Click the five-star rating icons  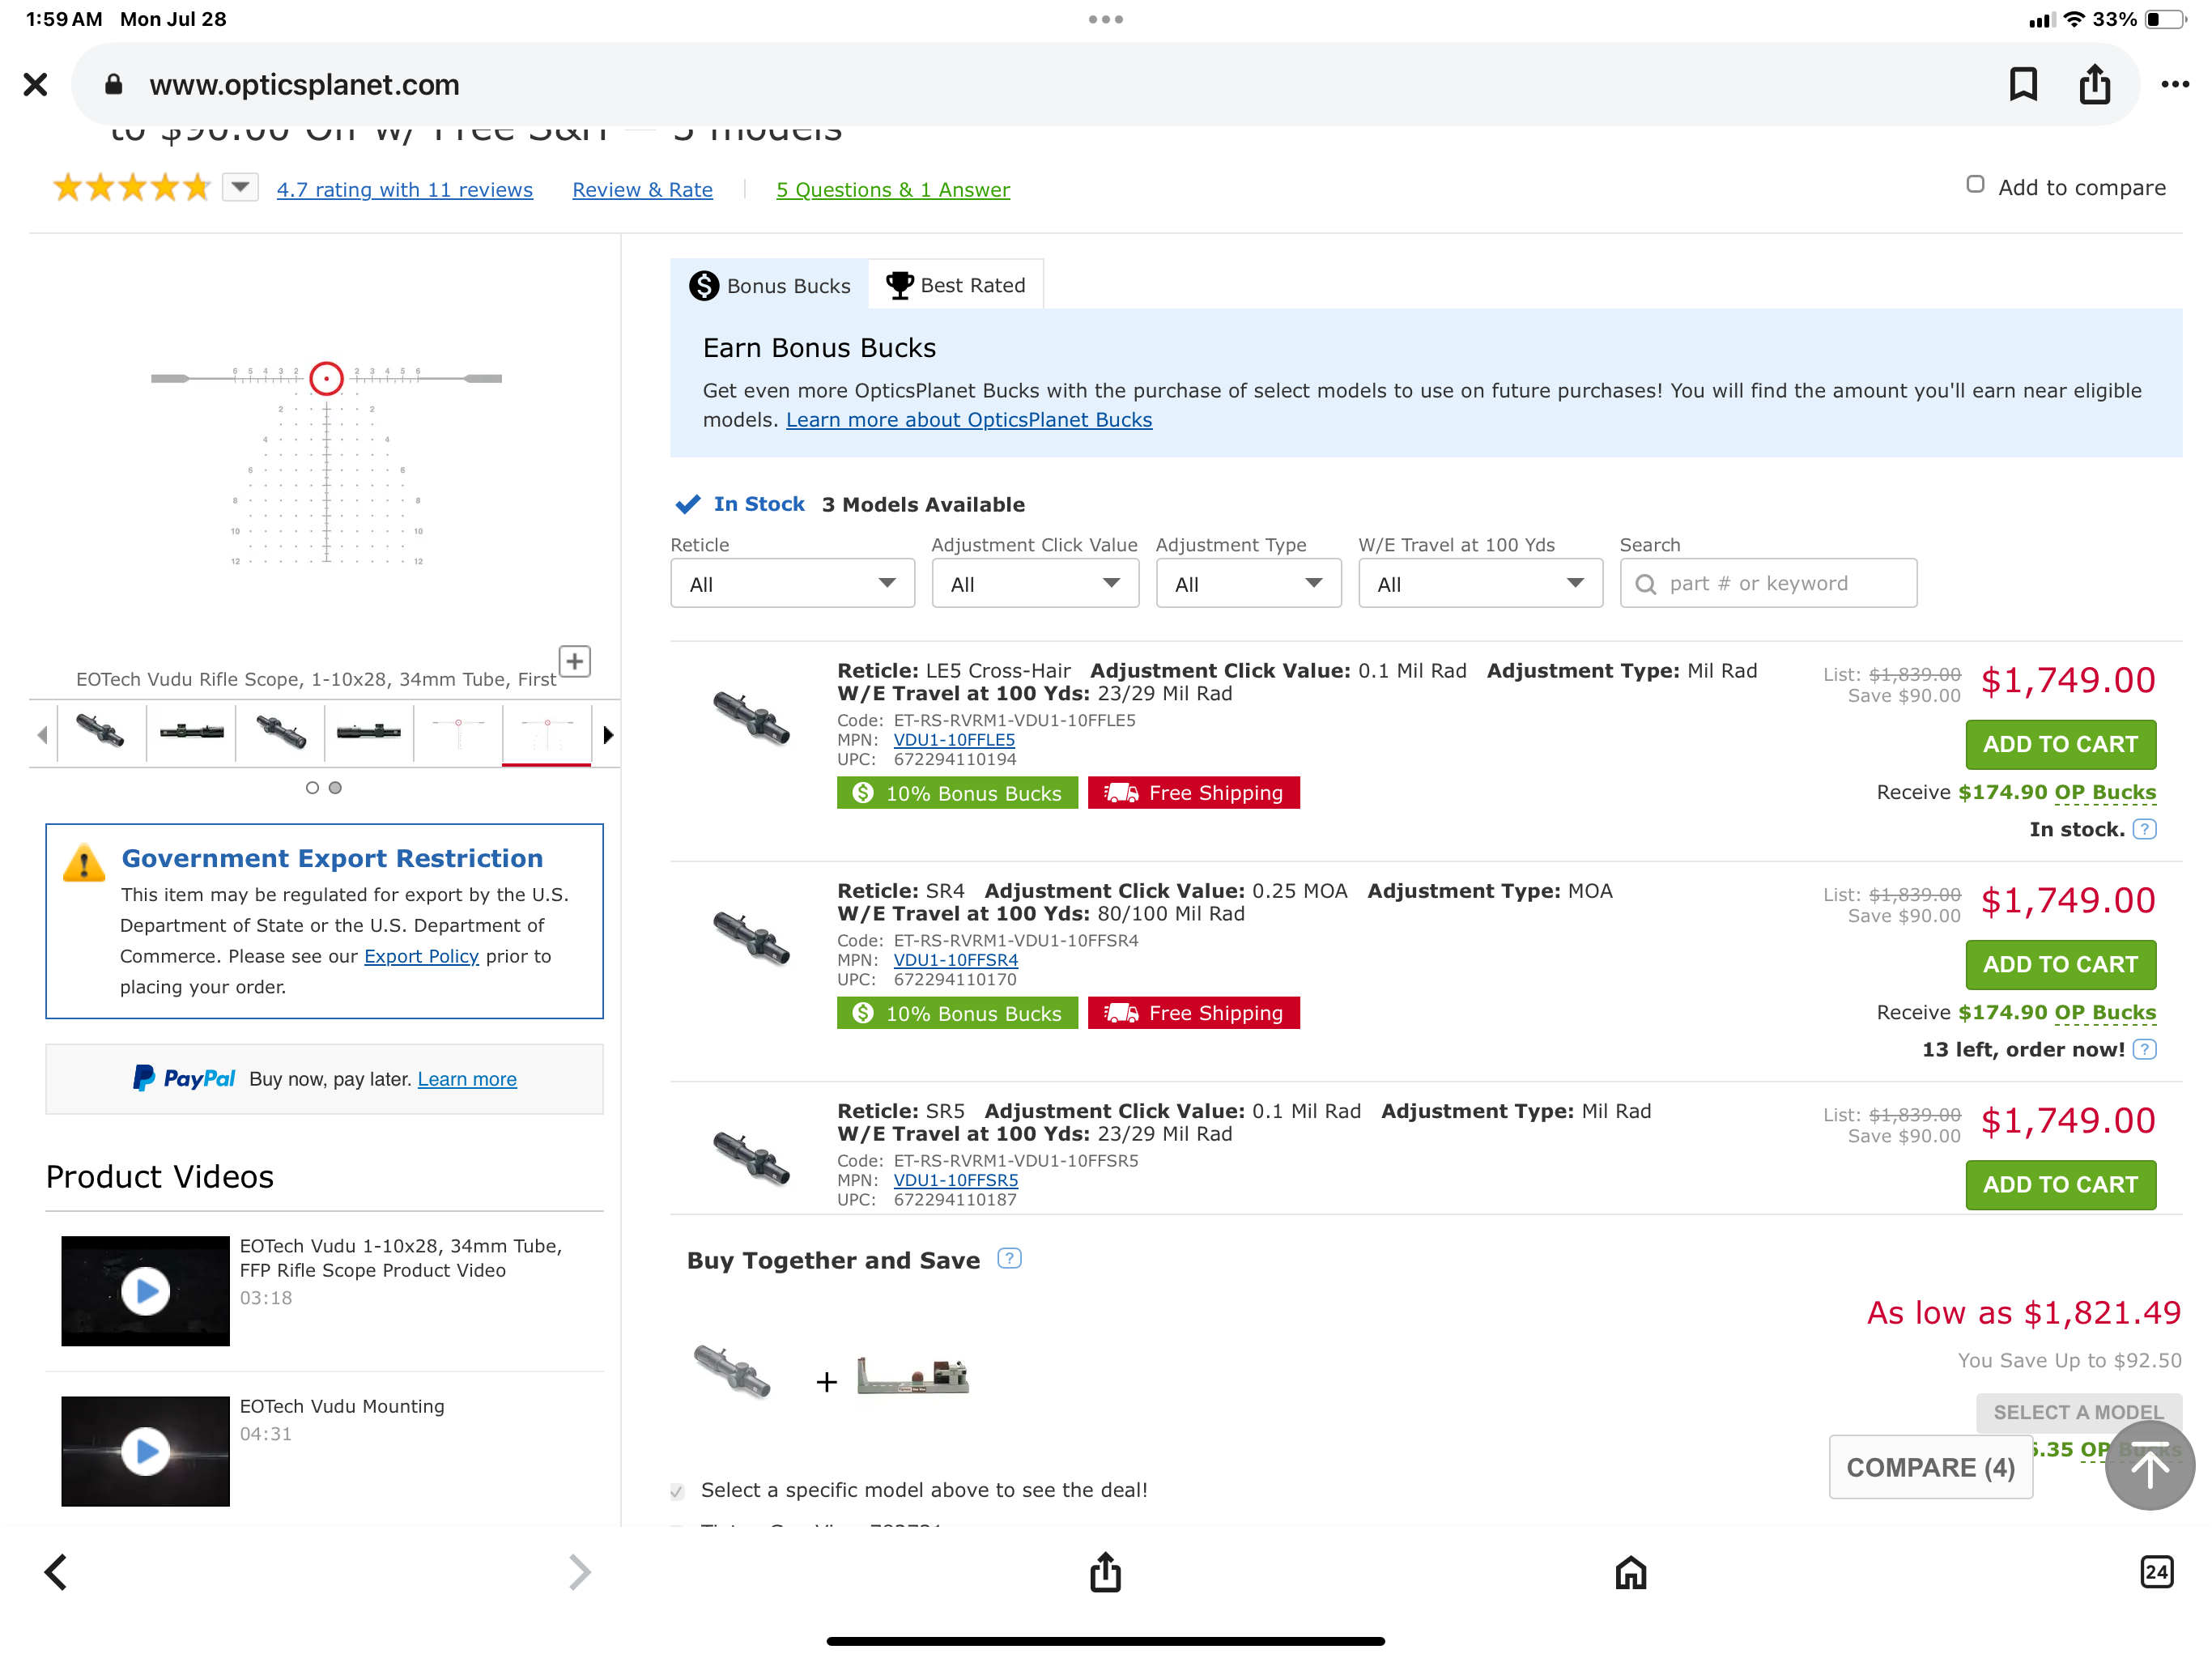point(132,187)
